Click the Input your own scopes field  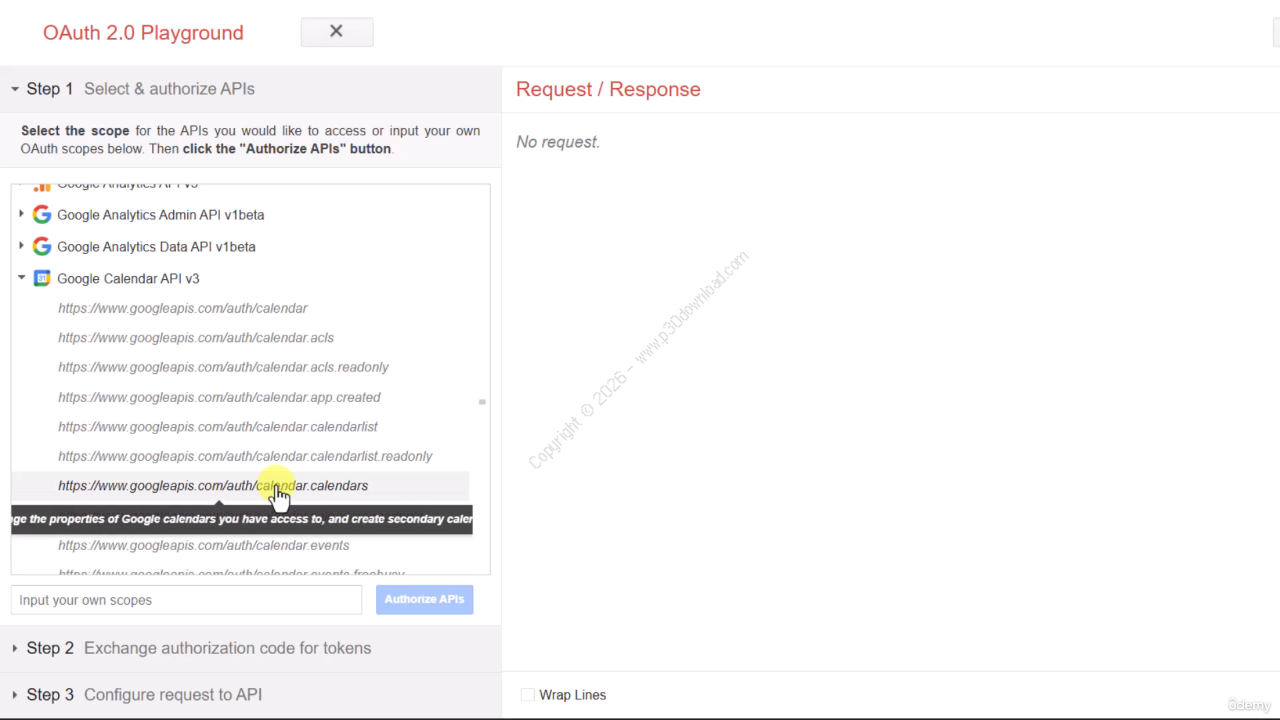click(x=186, y=600)
